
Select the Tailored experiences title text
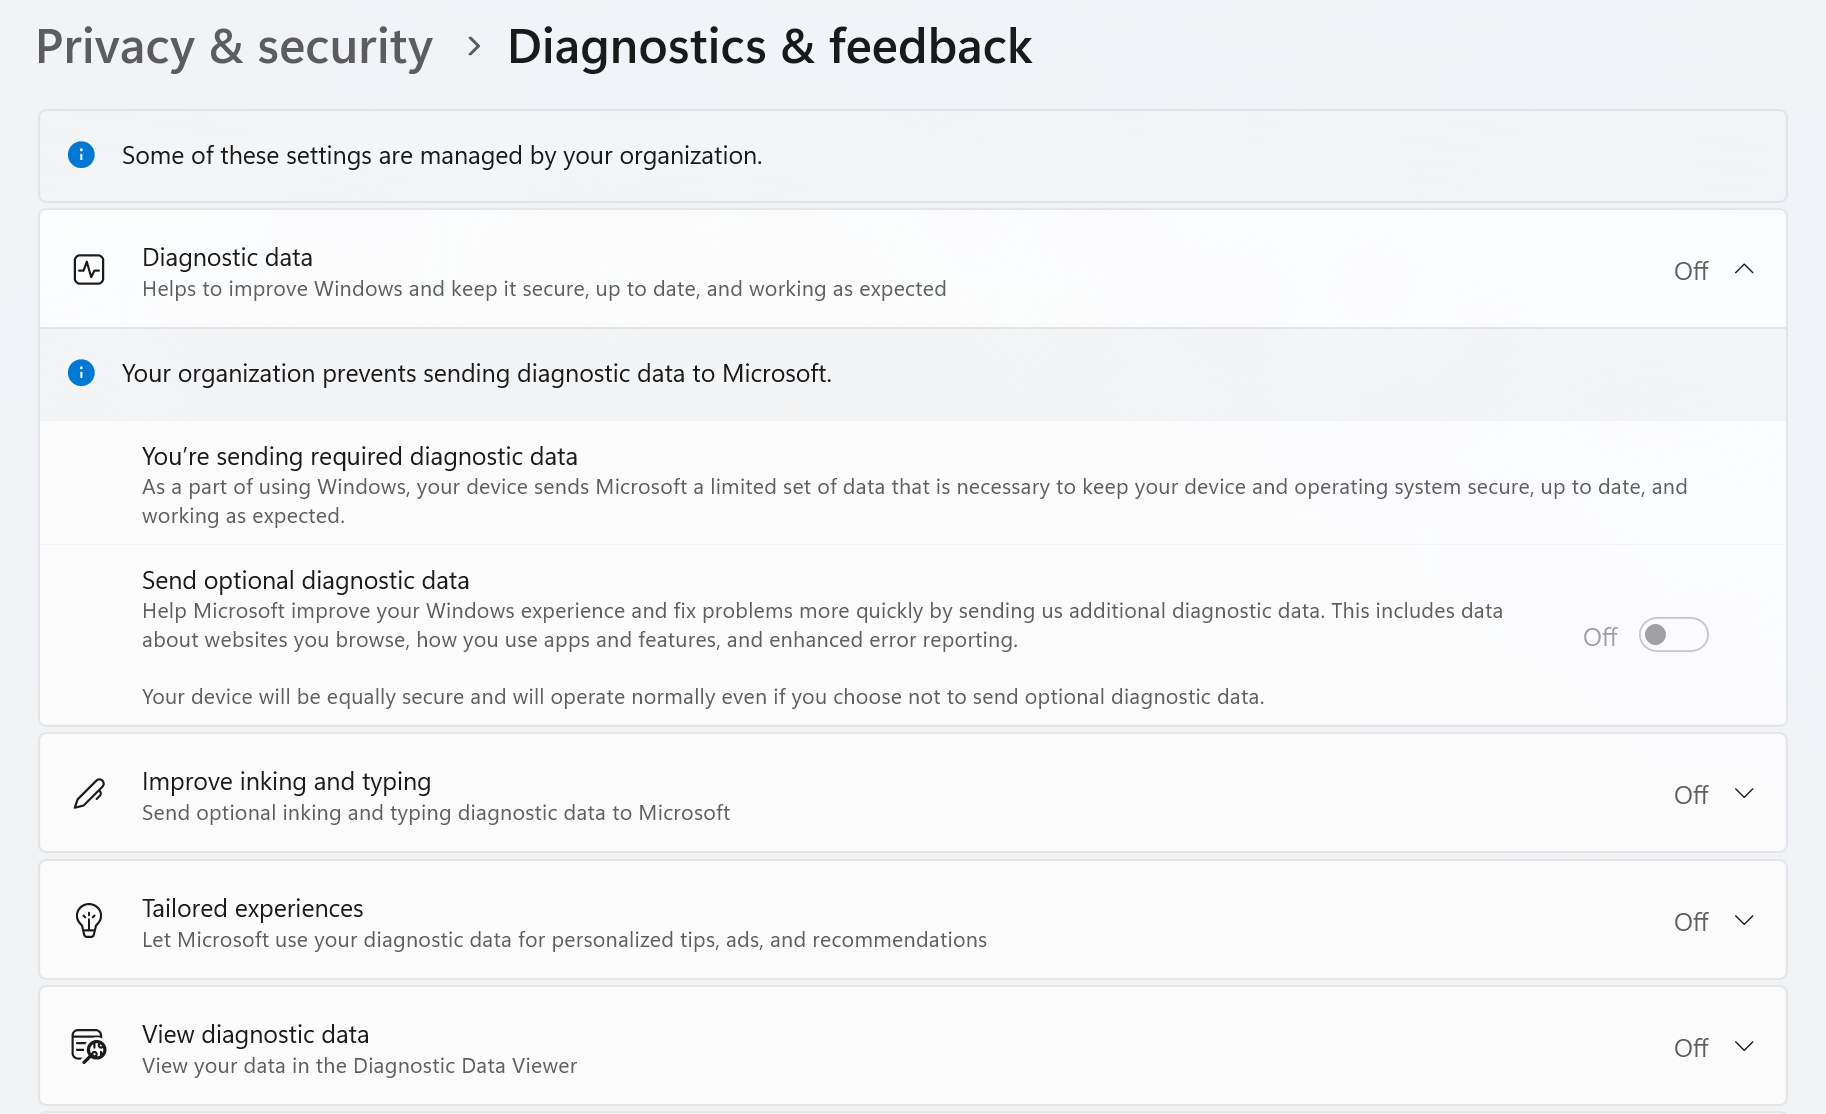[x=252, y=908]
